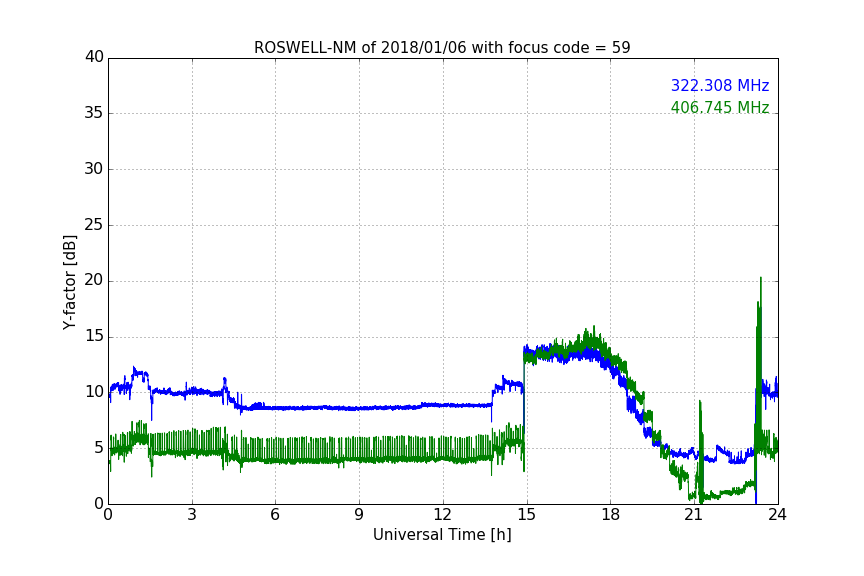The width and height of the screenshot is (864, 576).
Task: Click the y-axis tick label '20'
Action: click(x=94, y=281)
